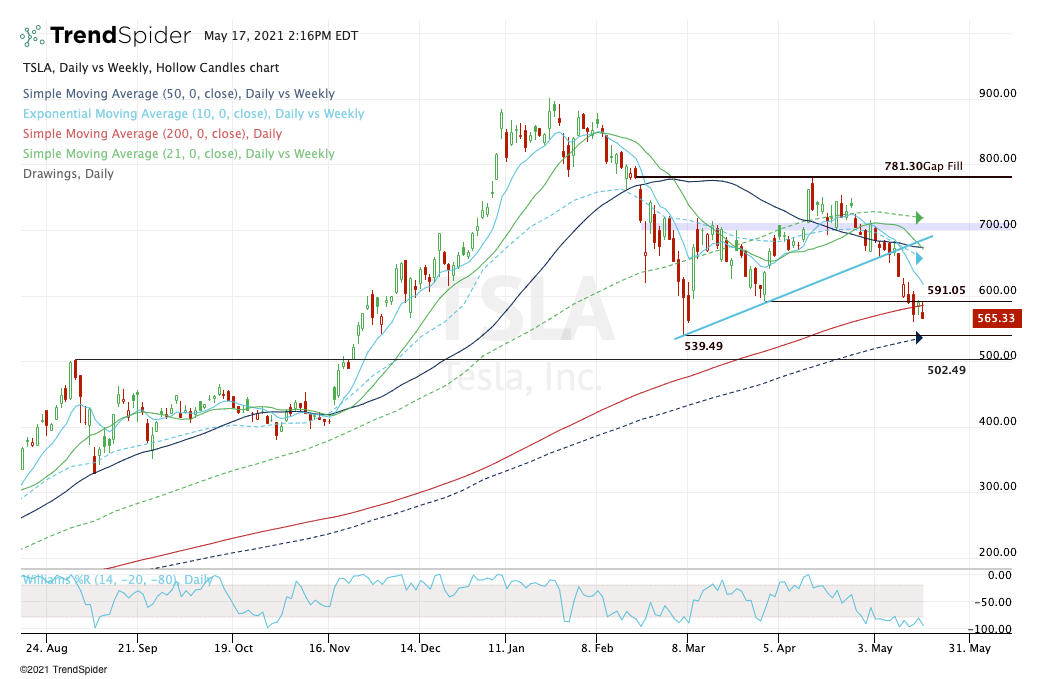This screenshot has width=1042, height=679.
Task: Select the Exponential Moving Average 10 legend entry
Action: 193,114
